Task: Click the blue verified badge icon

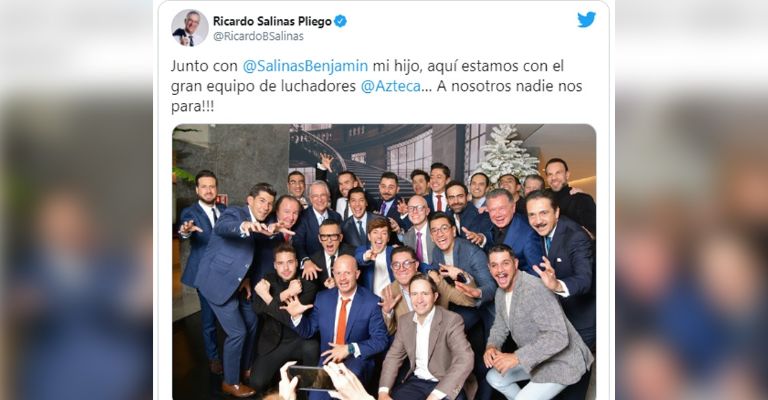Action: tap(340, 21)
